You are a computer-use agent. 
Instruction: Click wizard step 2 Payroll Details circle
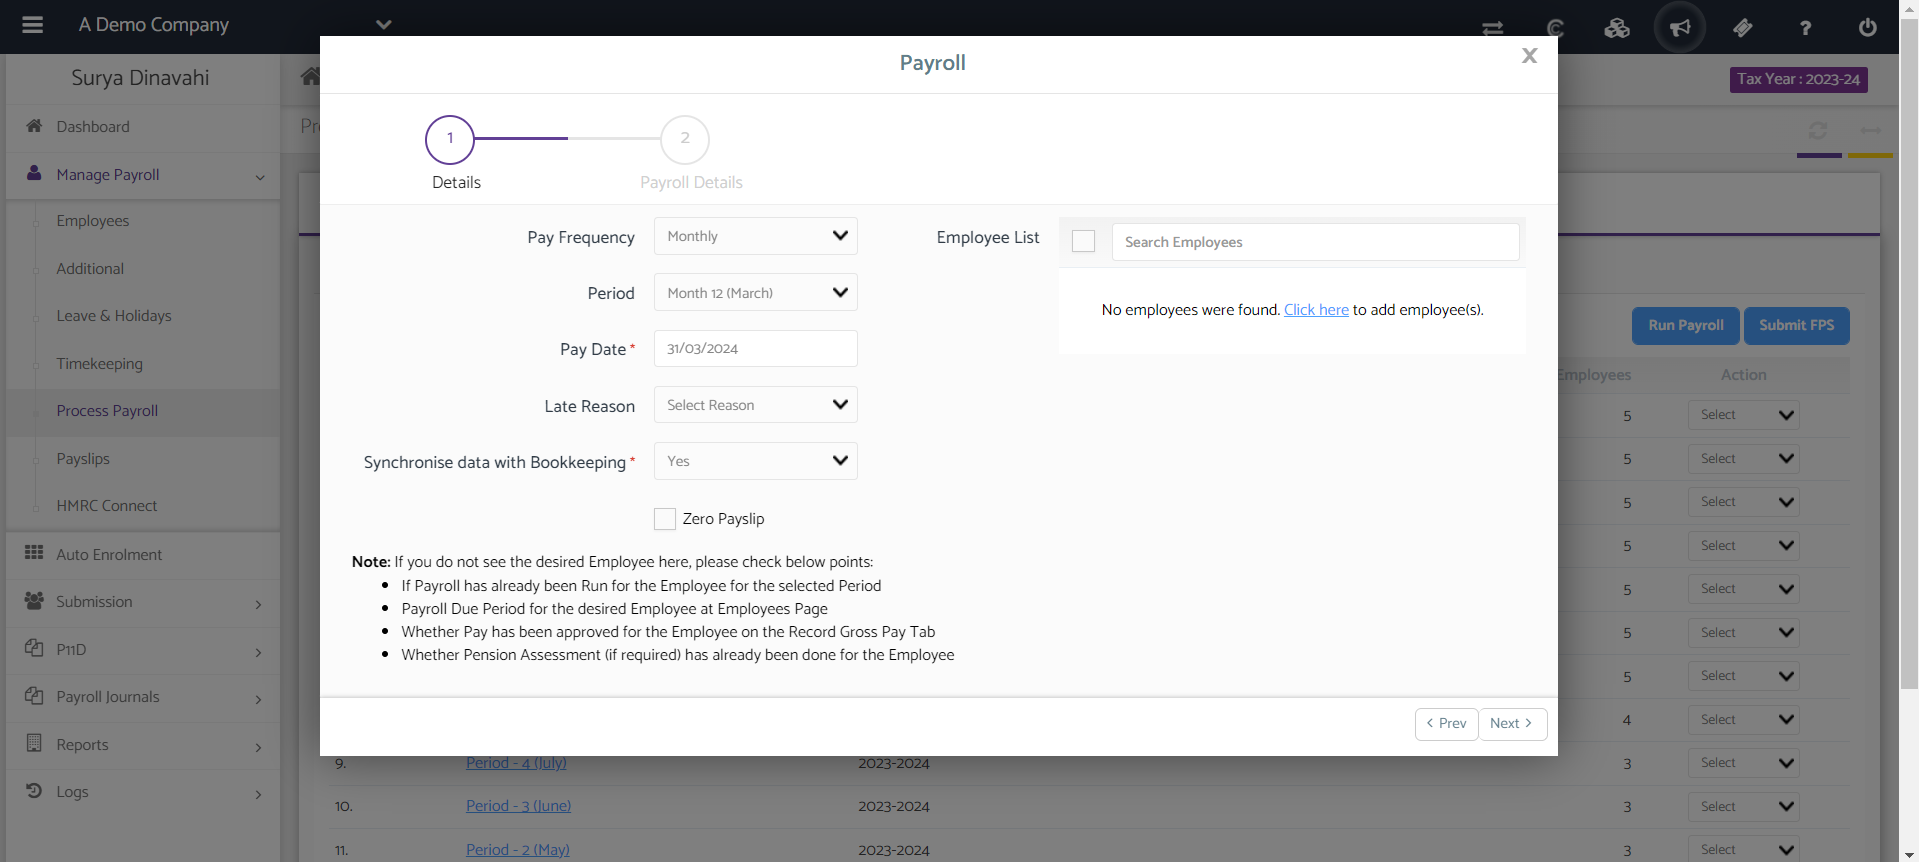pyautogui.click(x=685, y=139)
